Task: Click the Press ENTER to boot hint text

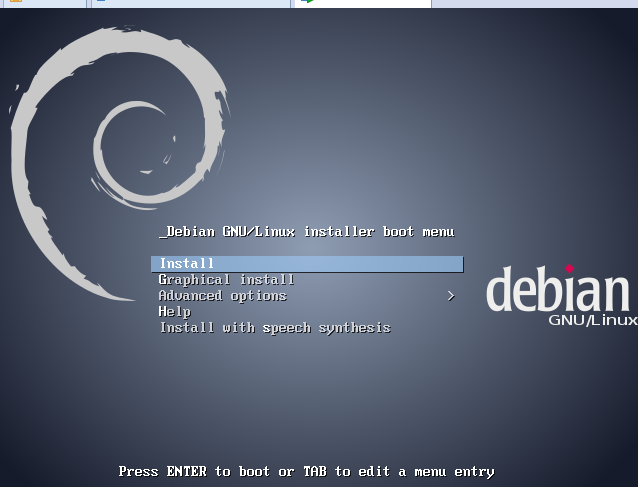Action: (306, 472)
